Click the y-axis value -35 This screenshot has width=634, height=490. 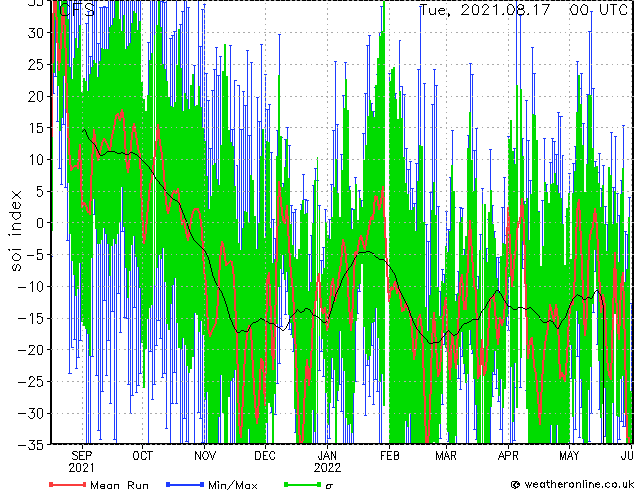(x=31, y=445)
